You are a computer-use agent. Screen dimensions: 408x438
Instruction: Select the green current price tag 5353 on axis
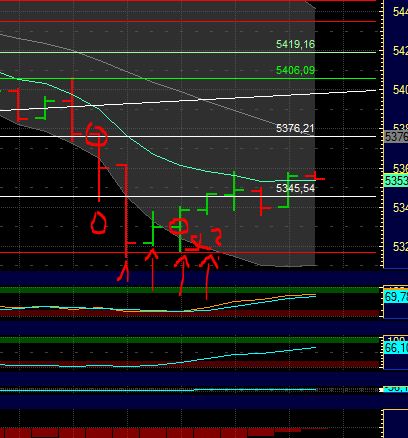pyautogui.click(x=396, y=180)
